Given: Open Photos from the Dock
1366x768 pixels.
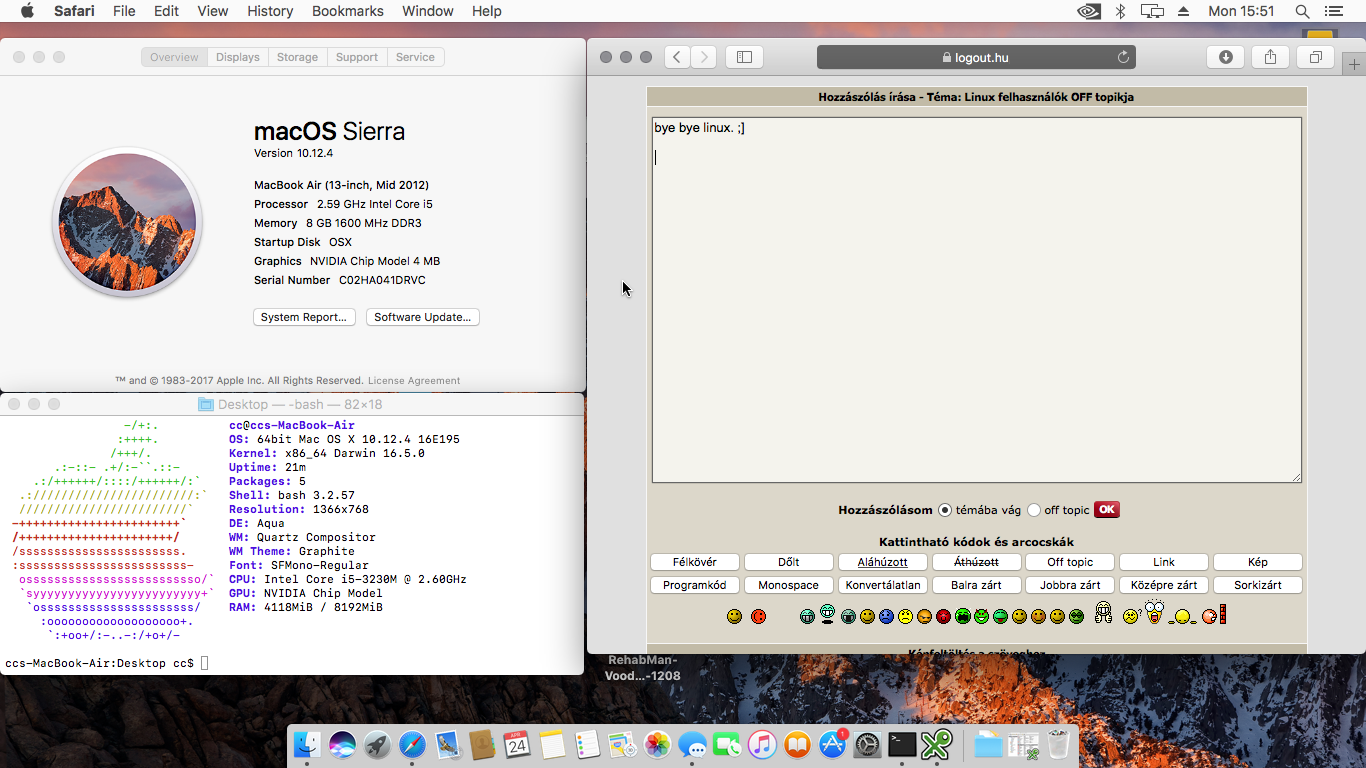Looking at the screenshot, I should click(x=657, y=744).
